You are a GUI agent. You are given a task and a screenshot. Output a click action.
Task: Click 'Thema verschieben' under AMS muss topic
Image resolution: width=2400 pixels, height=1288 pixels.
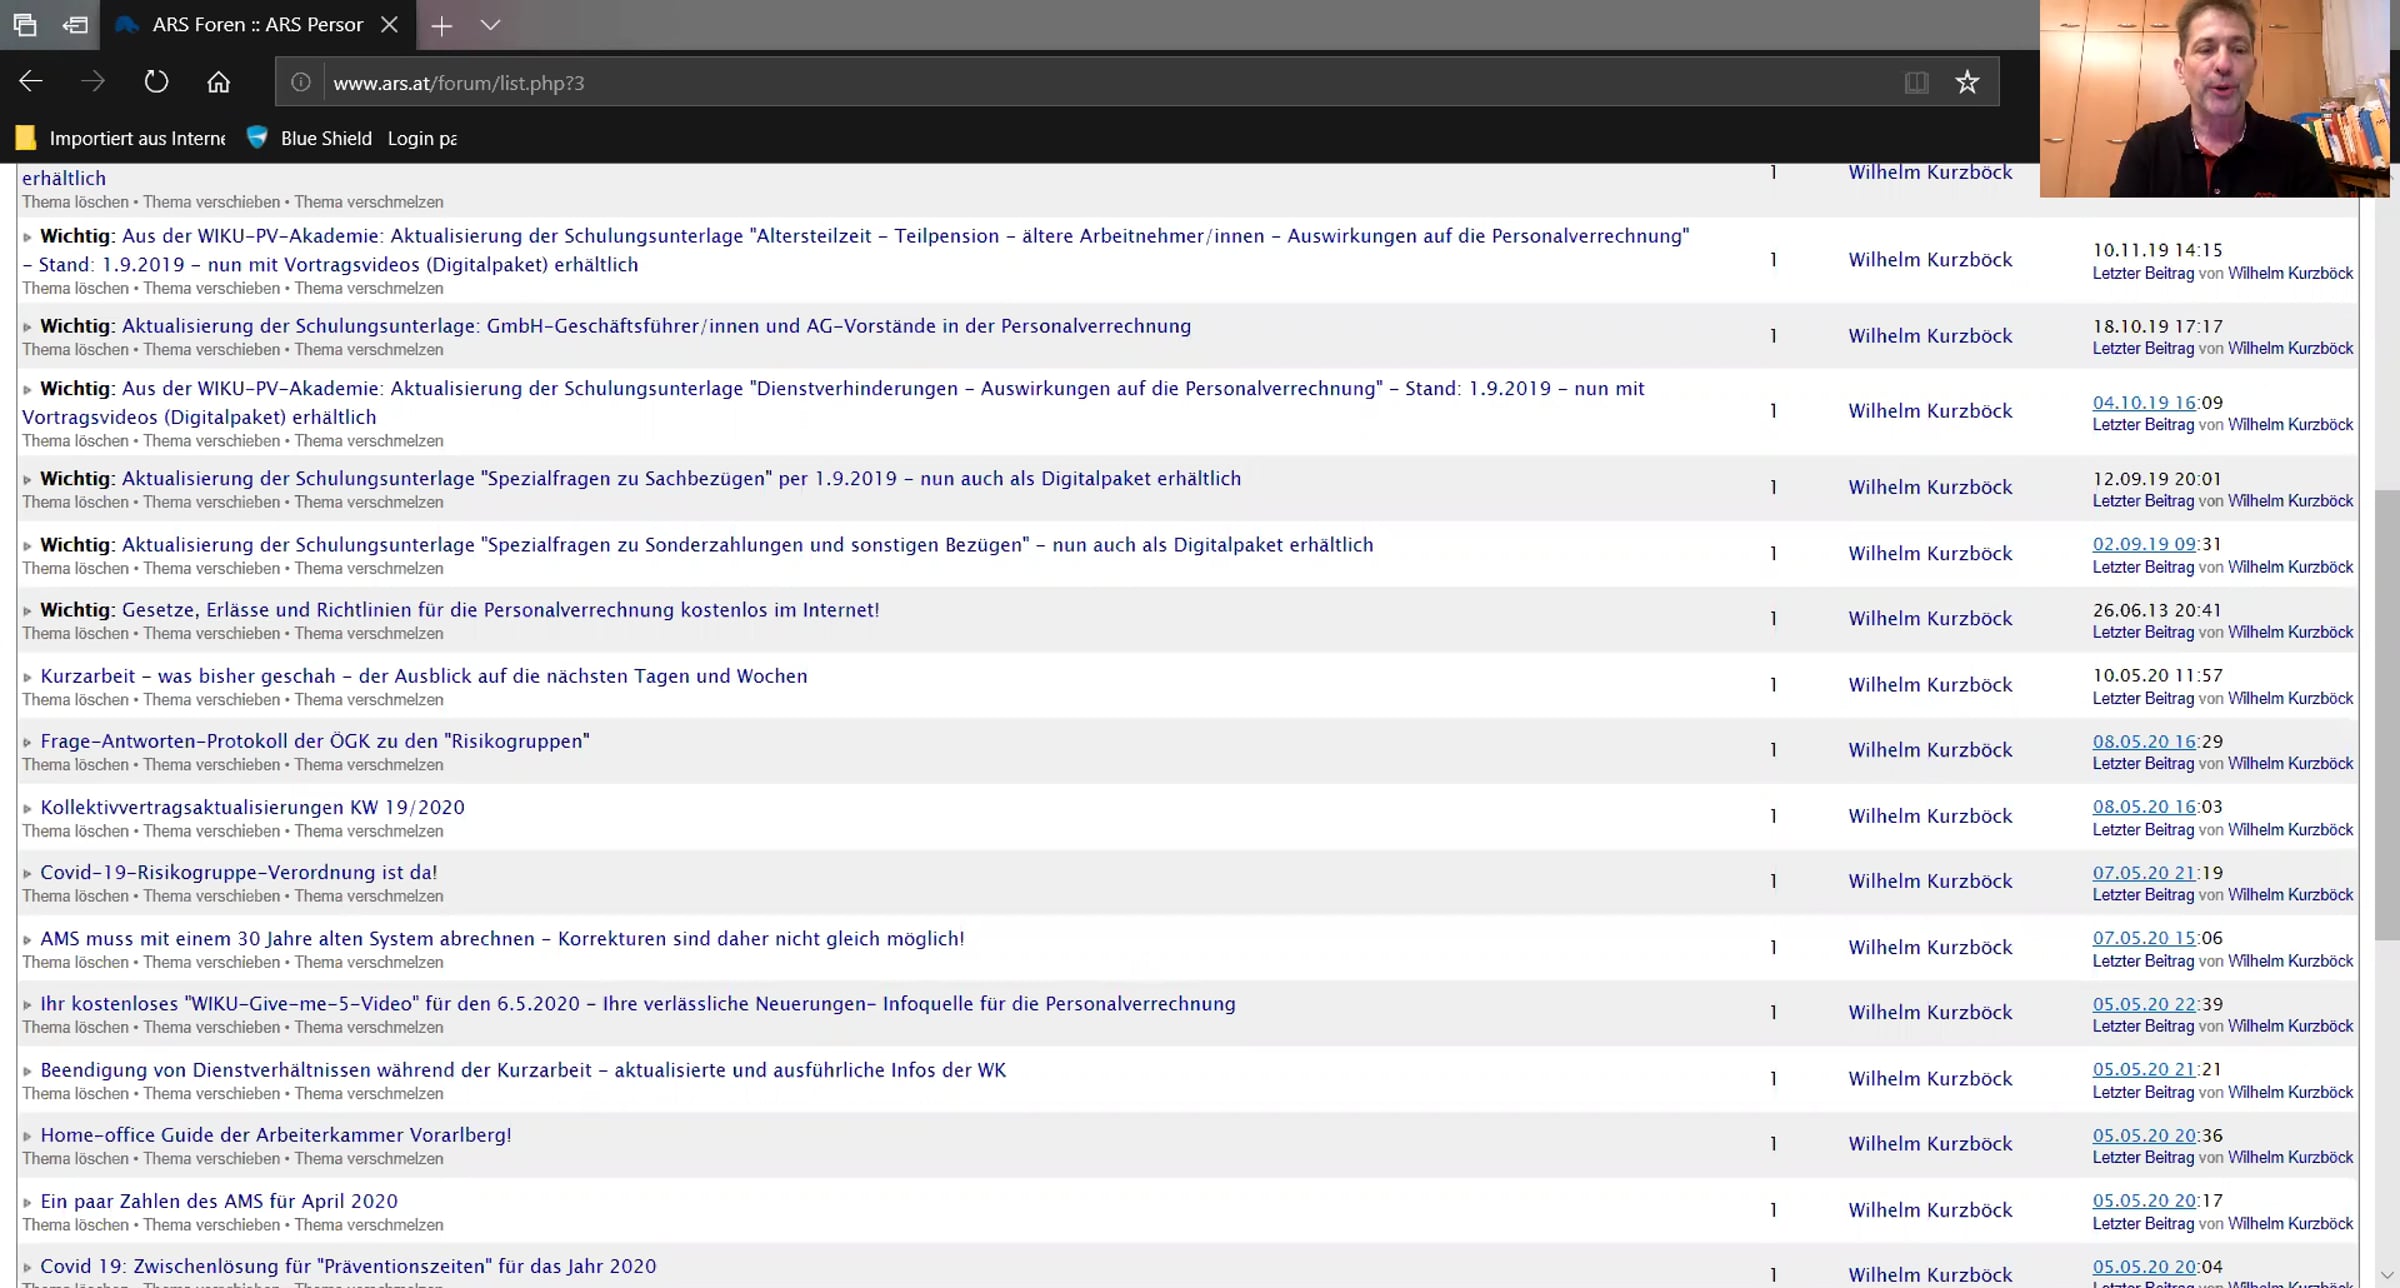[211, 962]
